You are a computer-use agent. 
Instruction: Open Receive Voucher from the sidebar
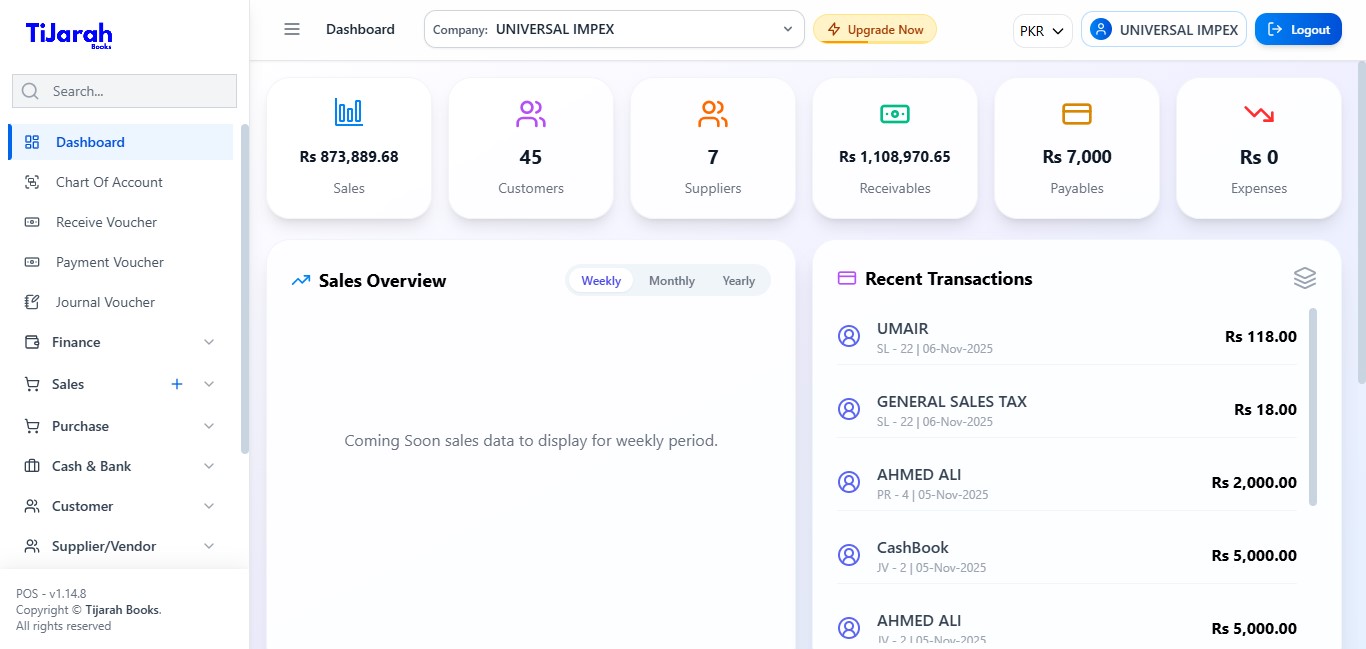[x=31, y=222]
